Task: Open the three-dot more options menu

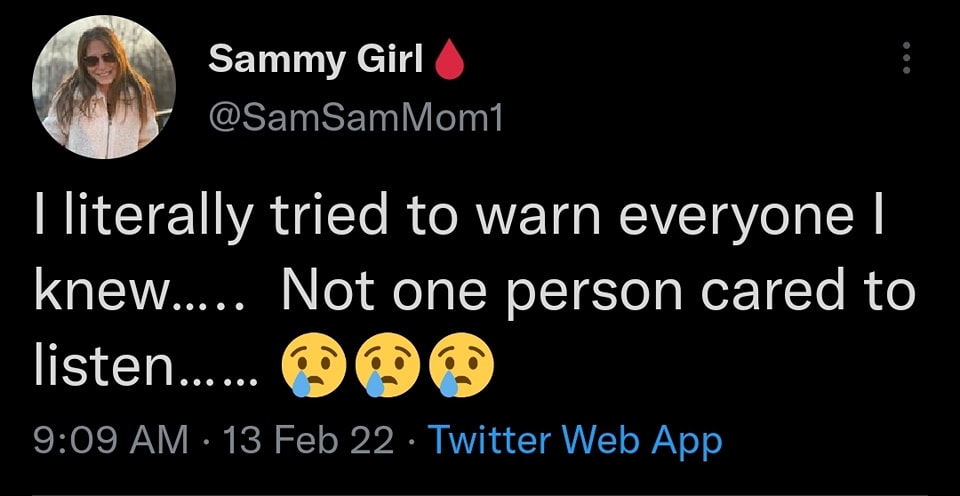Action: click(x=907, y=58)
